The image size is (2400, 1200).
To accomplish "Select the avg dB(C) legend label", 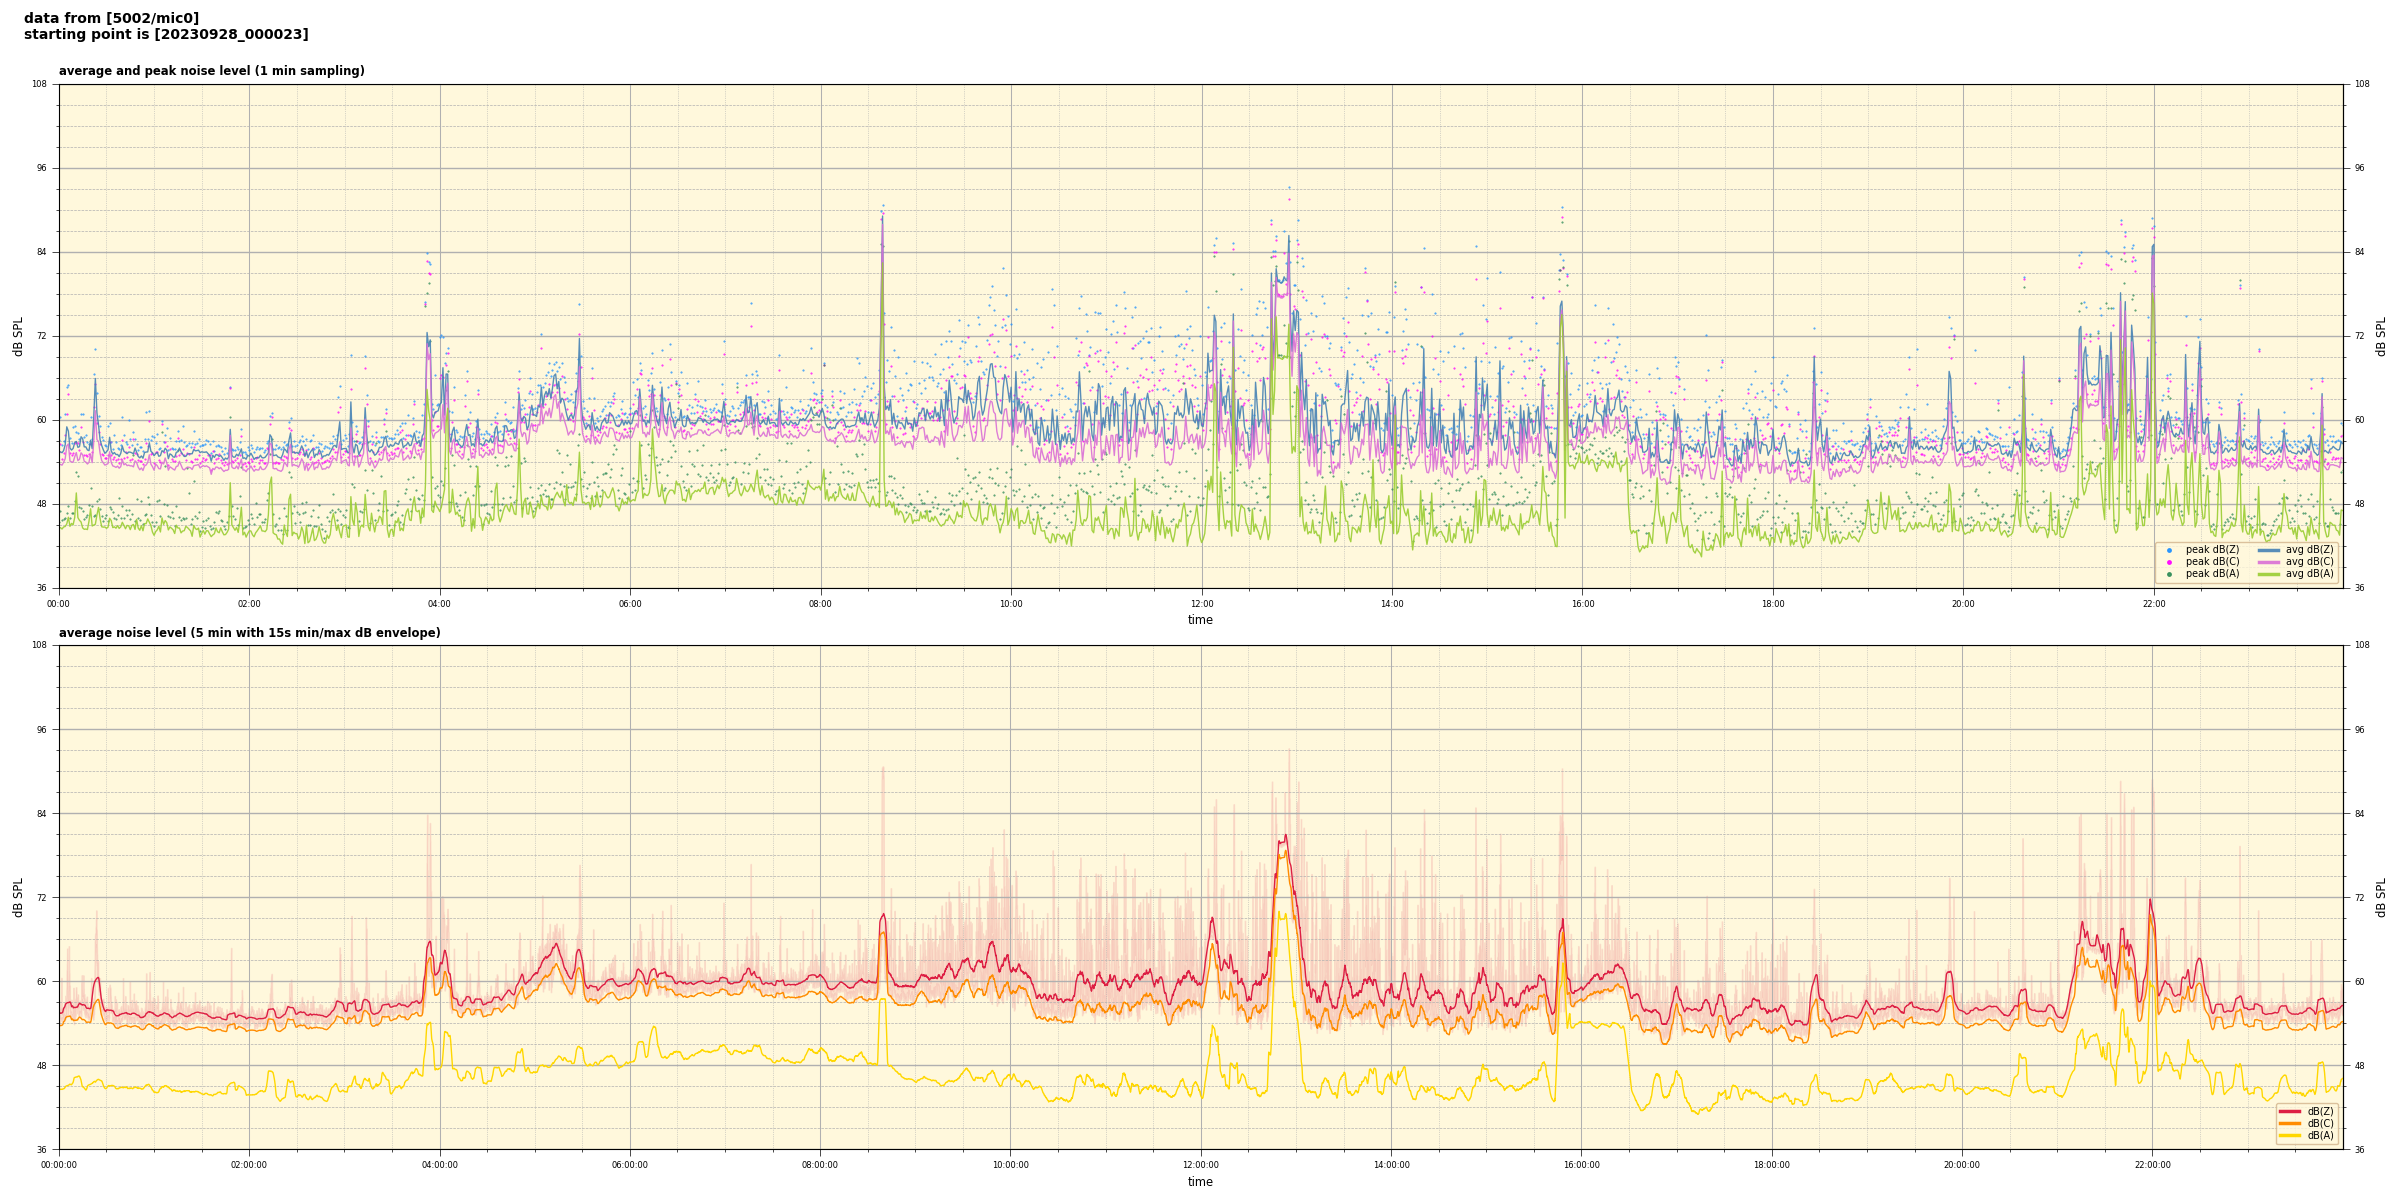I will (2309, 562).
